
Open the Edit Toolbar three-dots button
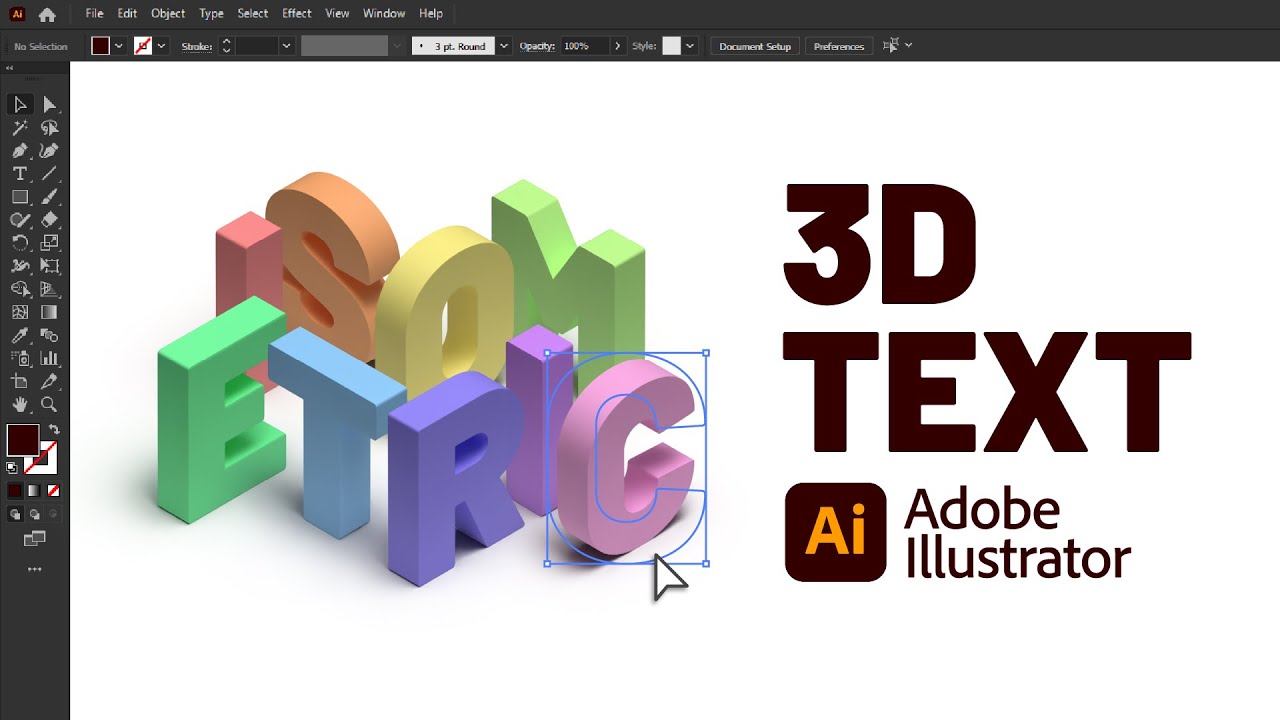[35, 569]
